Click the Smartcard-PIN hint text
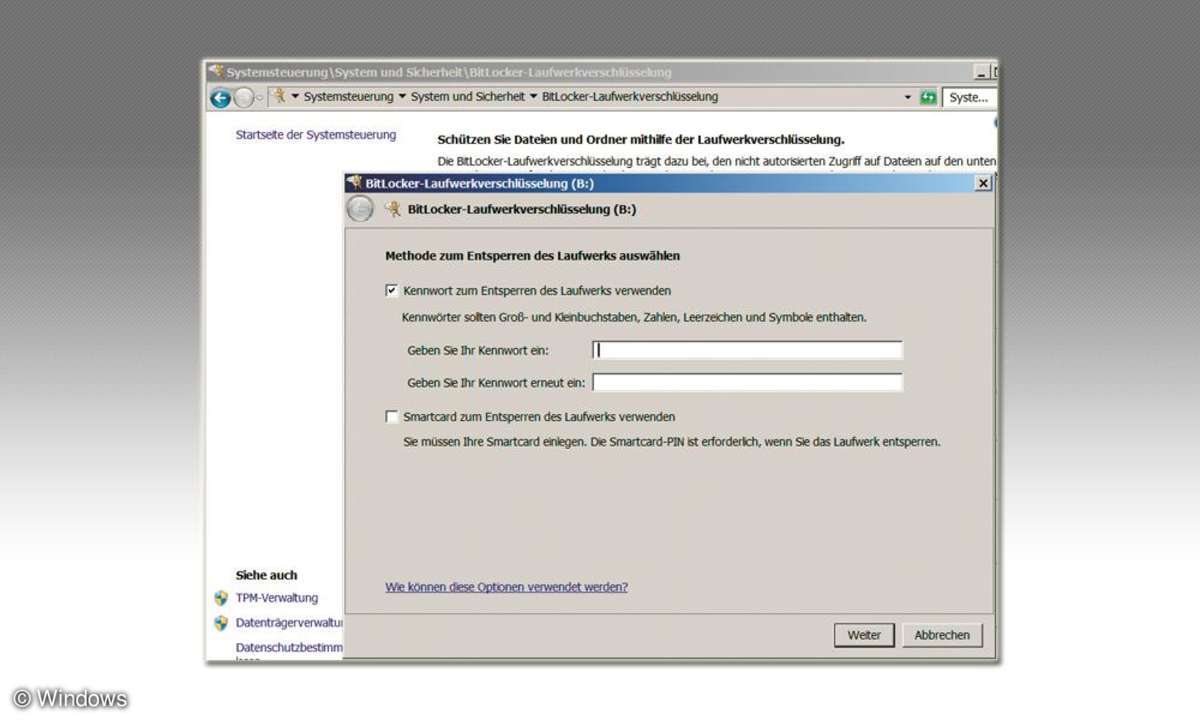This screenshot has height=720, width=1200. coord(672,441)
